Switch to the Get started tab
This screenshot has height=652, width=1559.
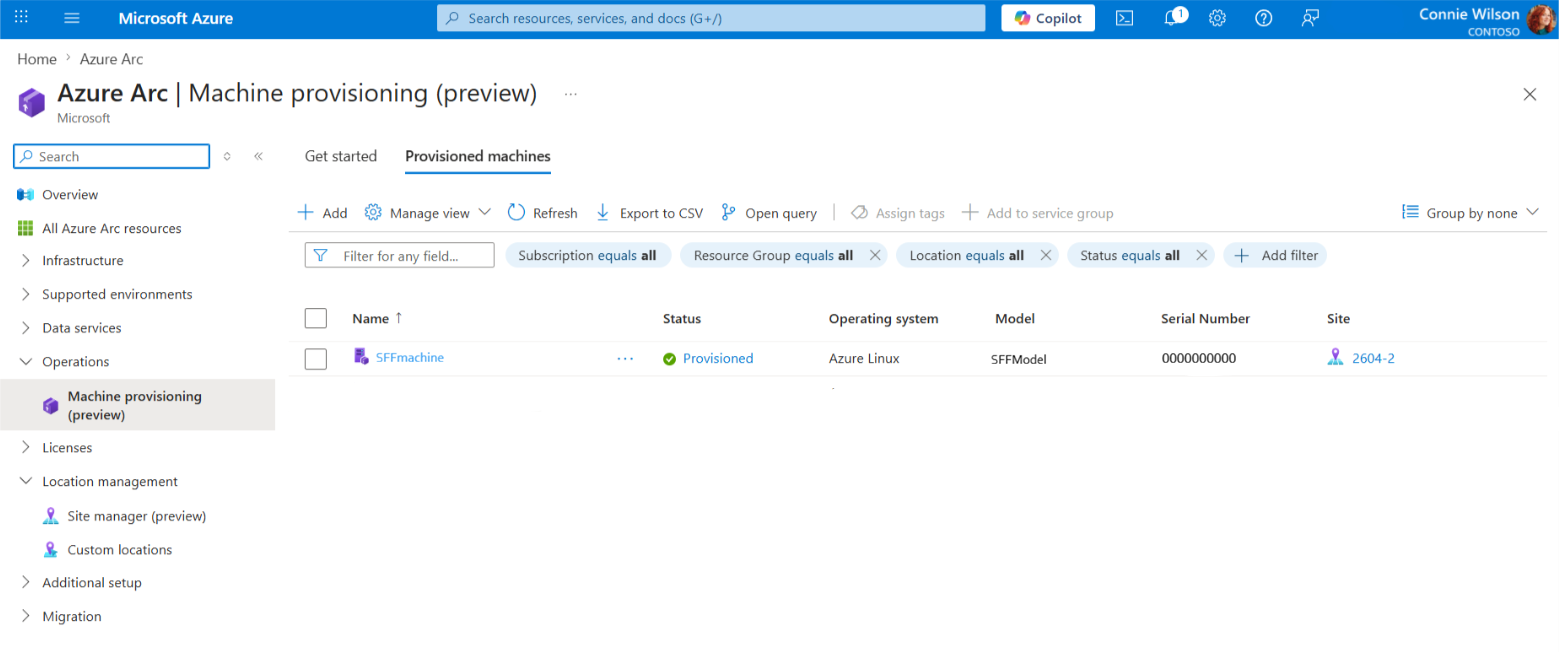(x=341, y=156)
